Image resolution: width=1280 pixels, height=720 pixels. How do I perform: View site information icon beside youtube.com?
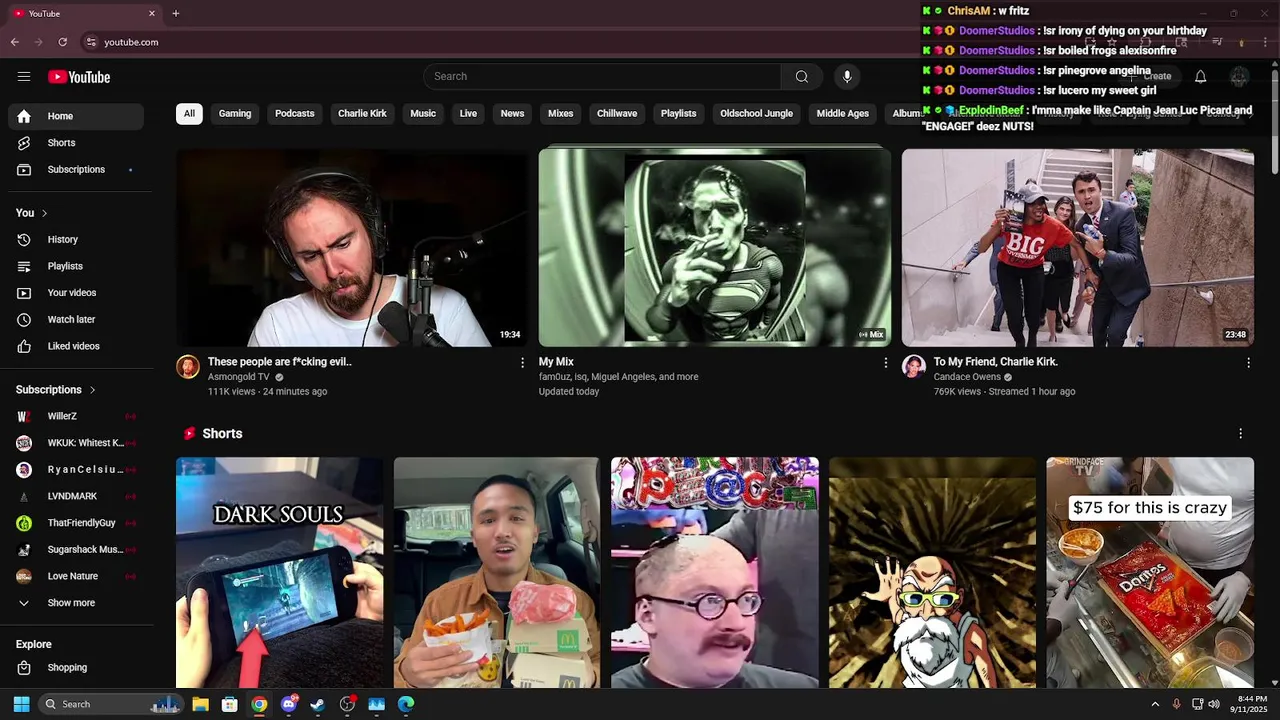pyautogui.click(x=91, y=42)
